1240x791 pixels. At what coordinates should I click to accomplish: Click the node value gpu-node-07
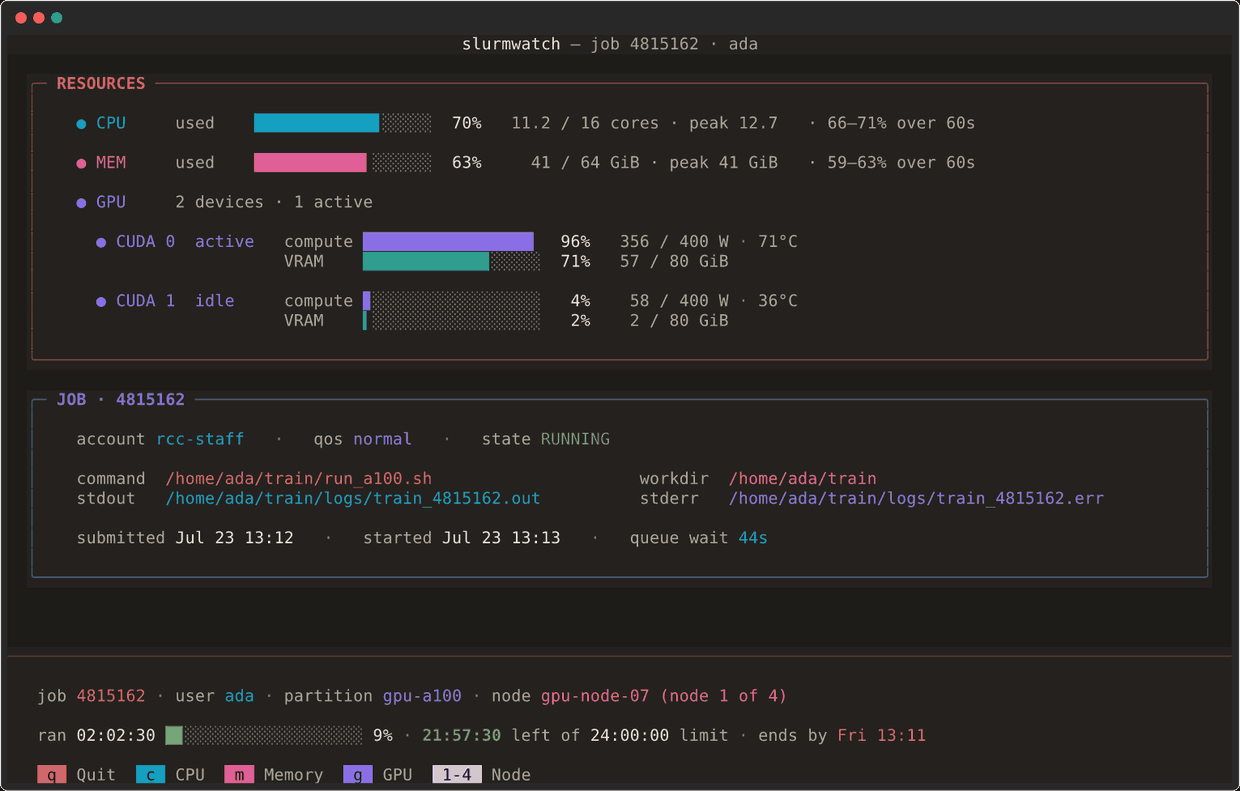click(595, 696)
